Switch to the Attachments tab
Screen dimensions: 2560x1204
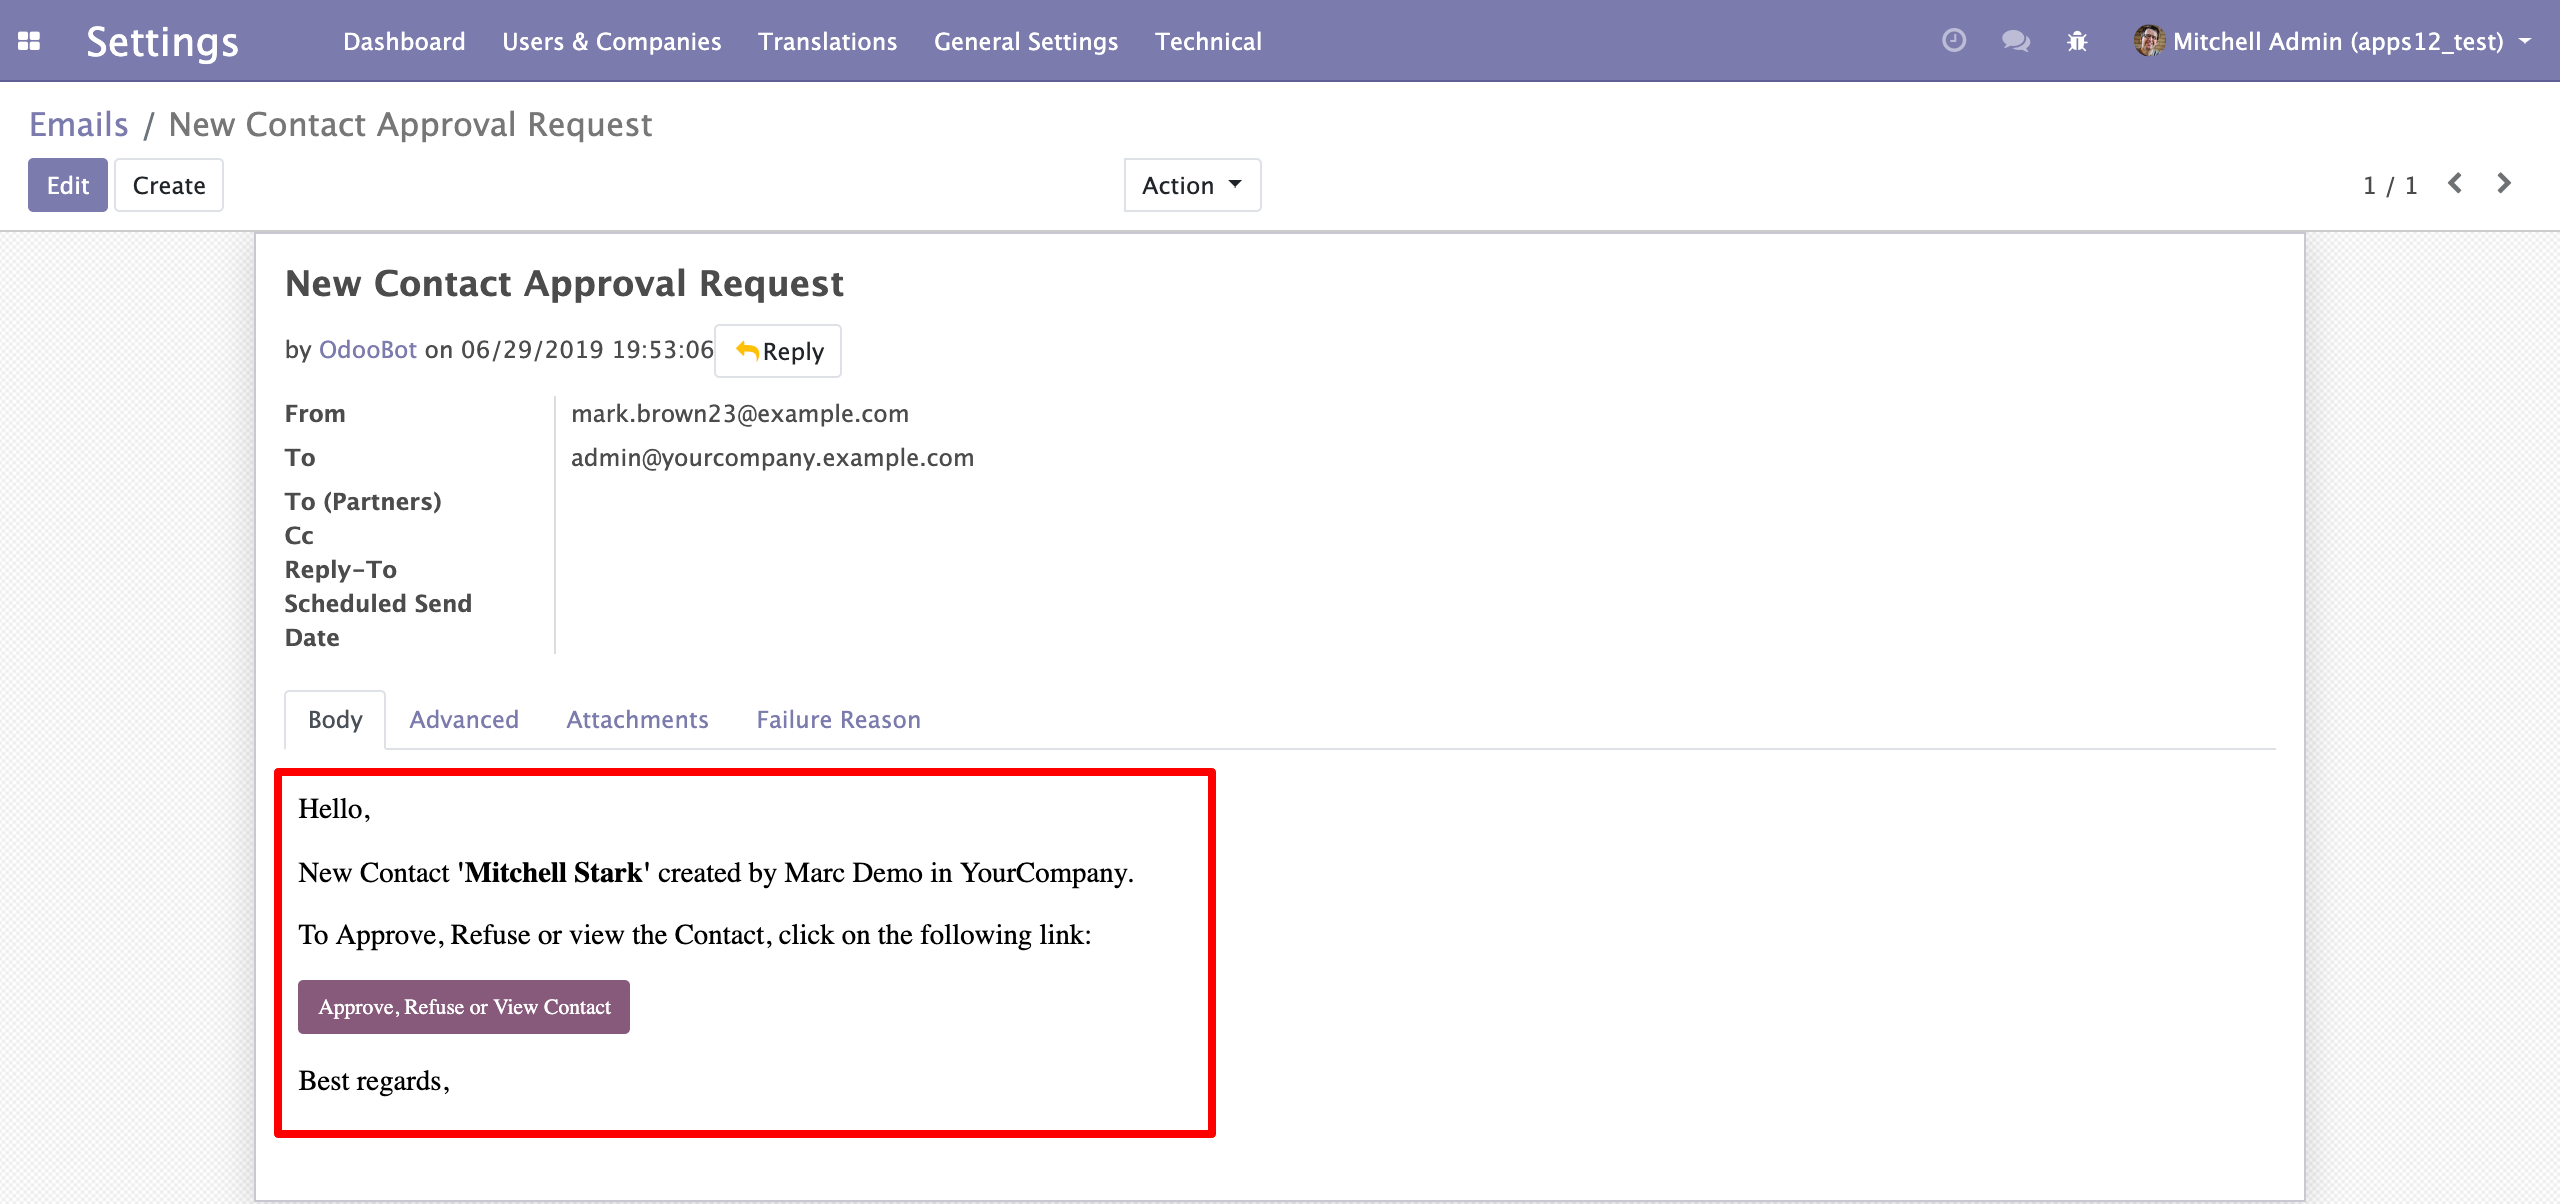[637, 719]
